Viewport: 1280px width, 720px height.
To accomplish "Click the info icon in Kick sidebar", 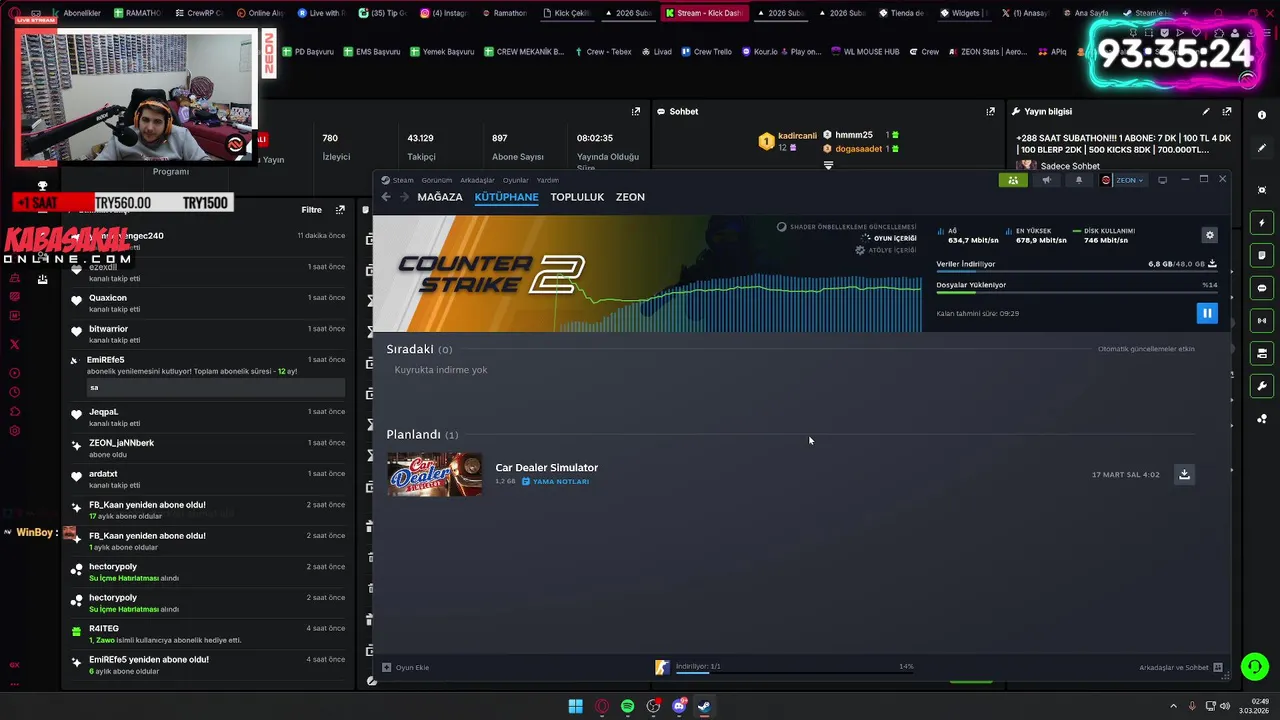I will (1262, 115).
